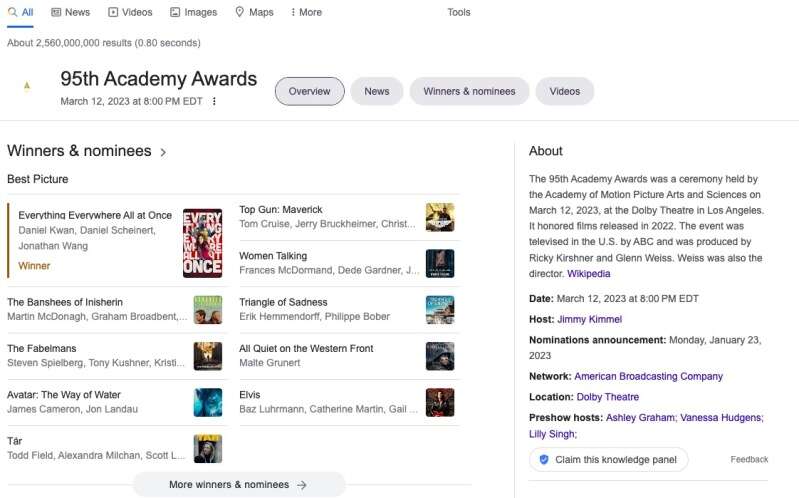Open the Triangle of Sadness poster thumbnail

click(x=440, y=309)
